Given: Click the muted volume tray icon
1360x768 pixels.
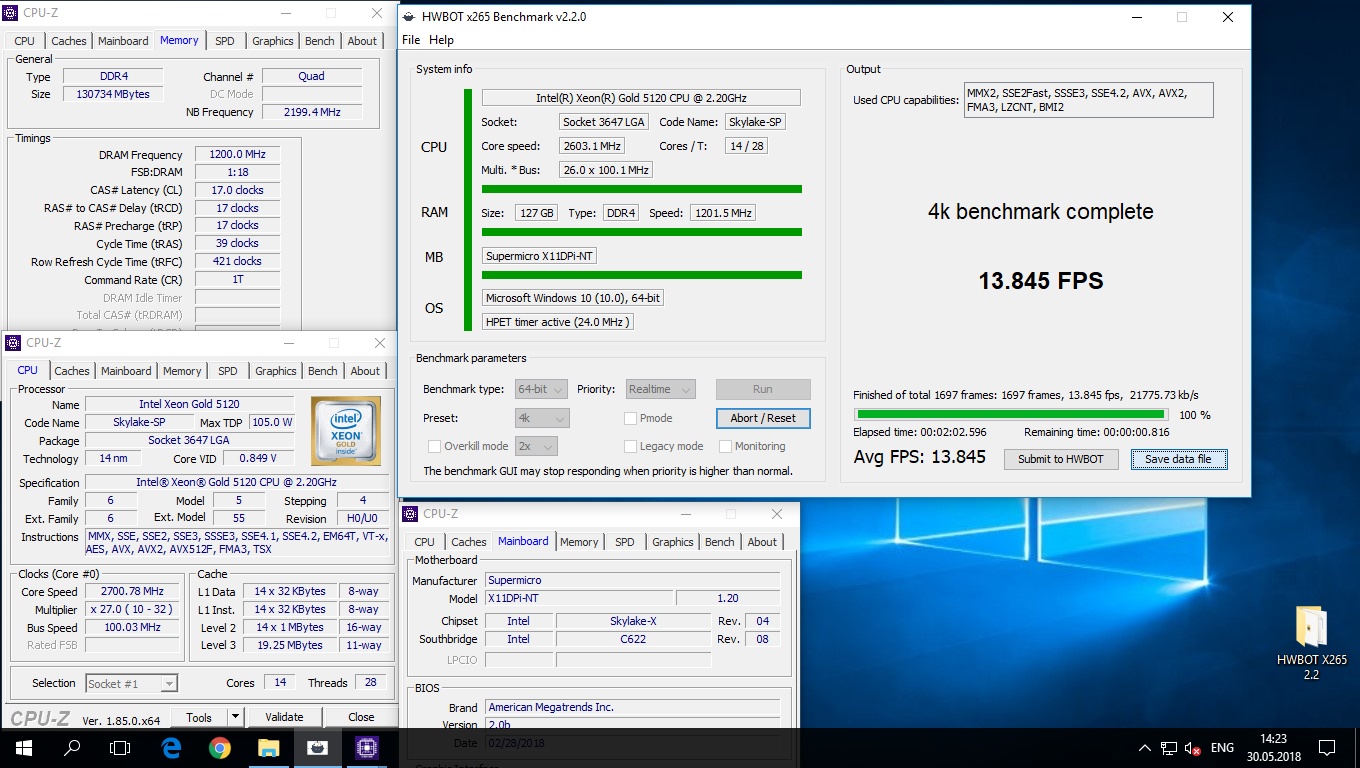Looking at the screenshot, I should (1192, 748).
